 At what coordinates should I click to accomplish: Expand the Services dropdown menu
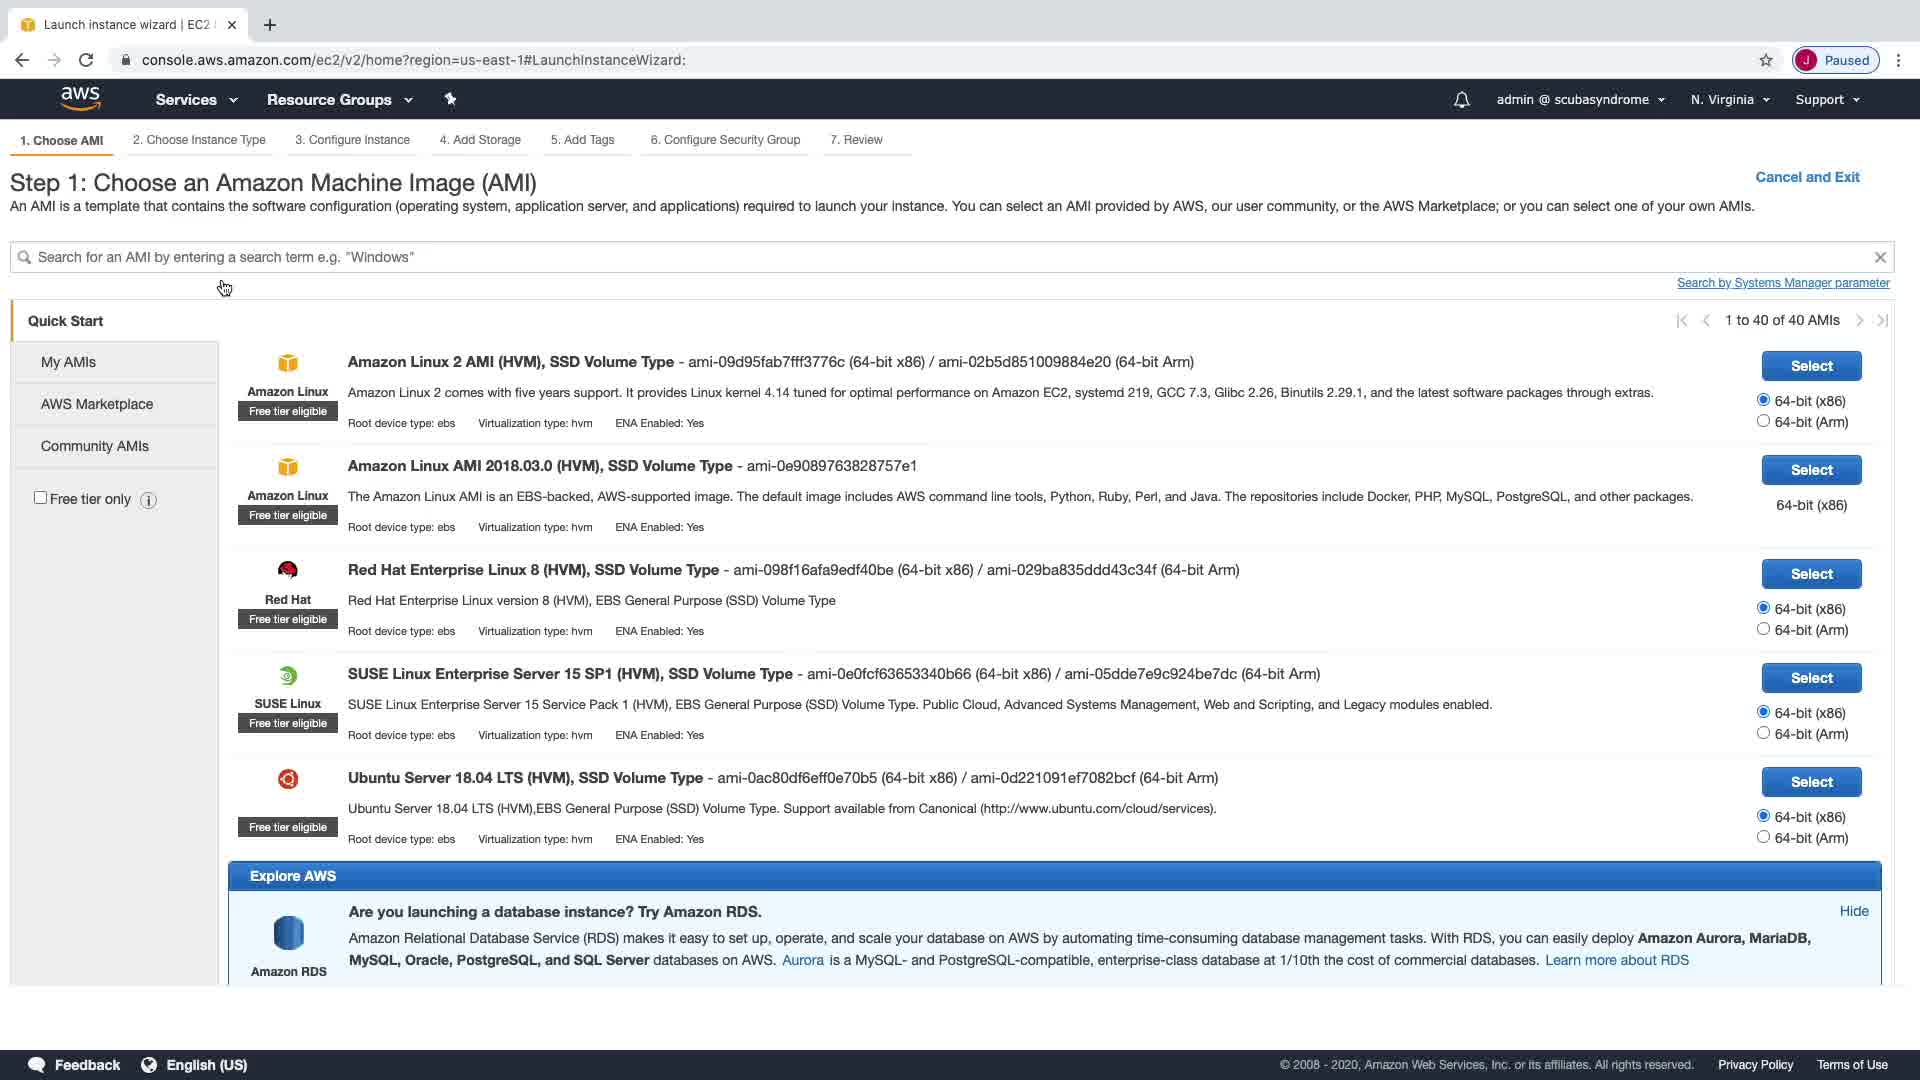click(x=196, y=100)
